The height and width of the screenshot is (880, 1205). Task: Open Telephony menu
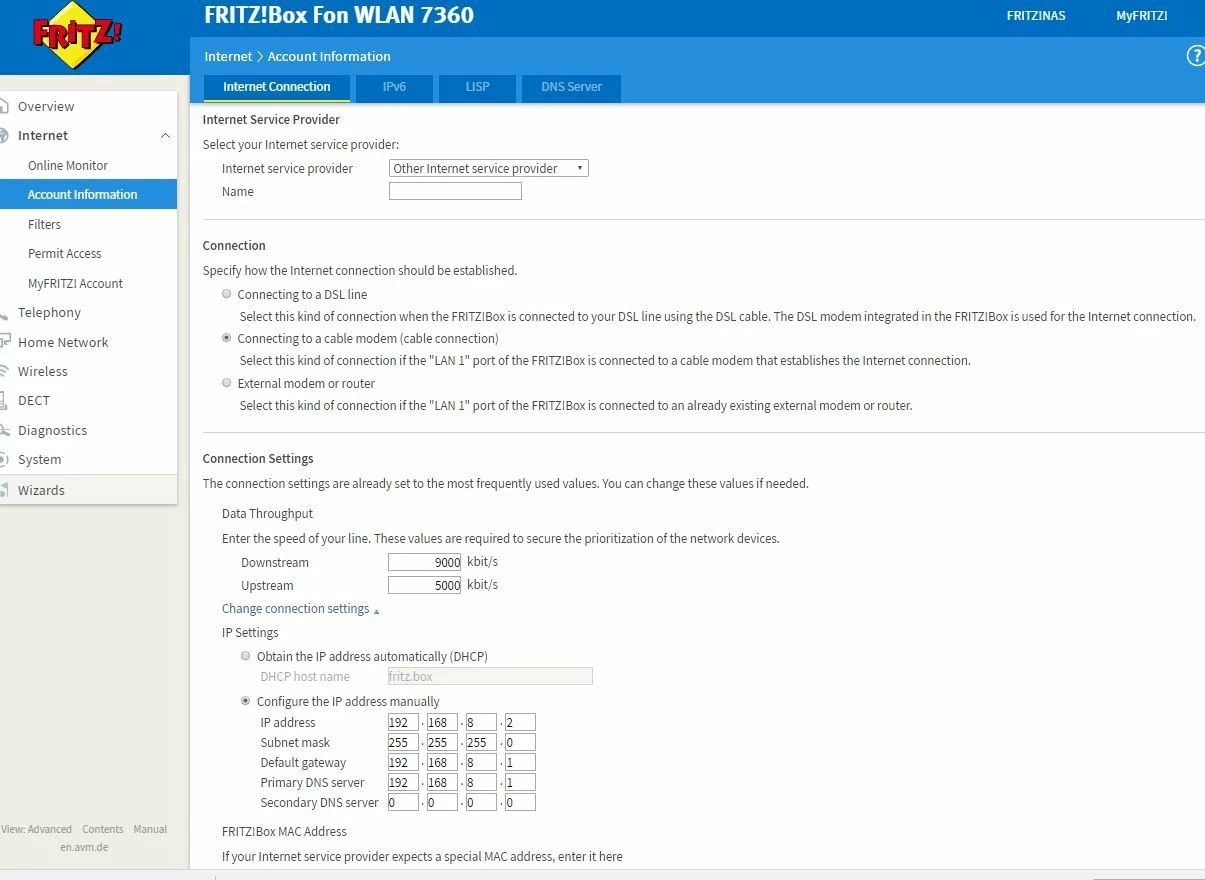(x=49, y=312)
